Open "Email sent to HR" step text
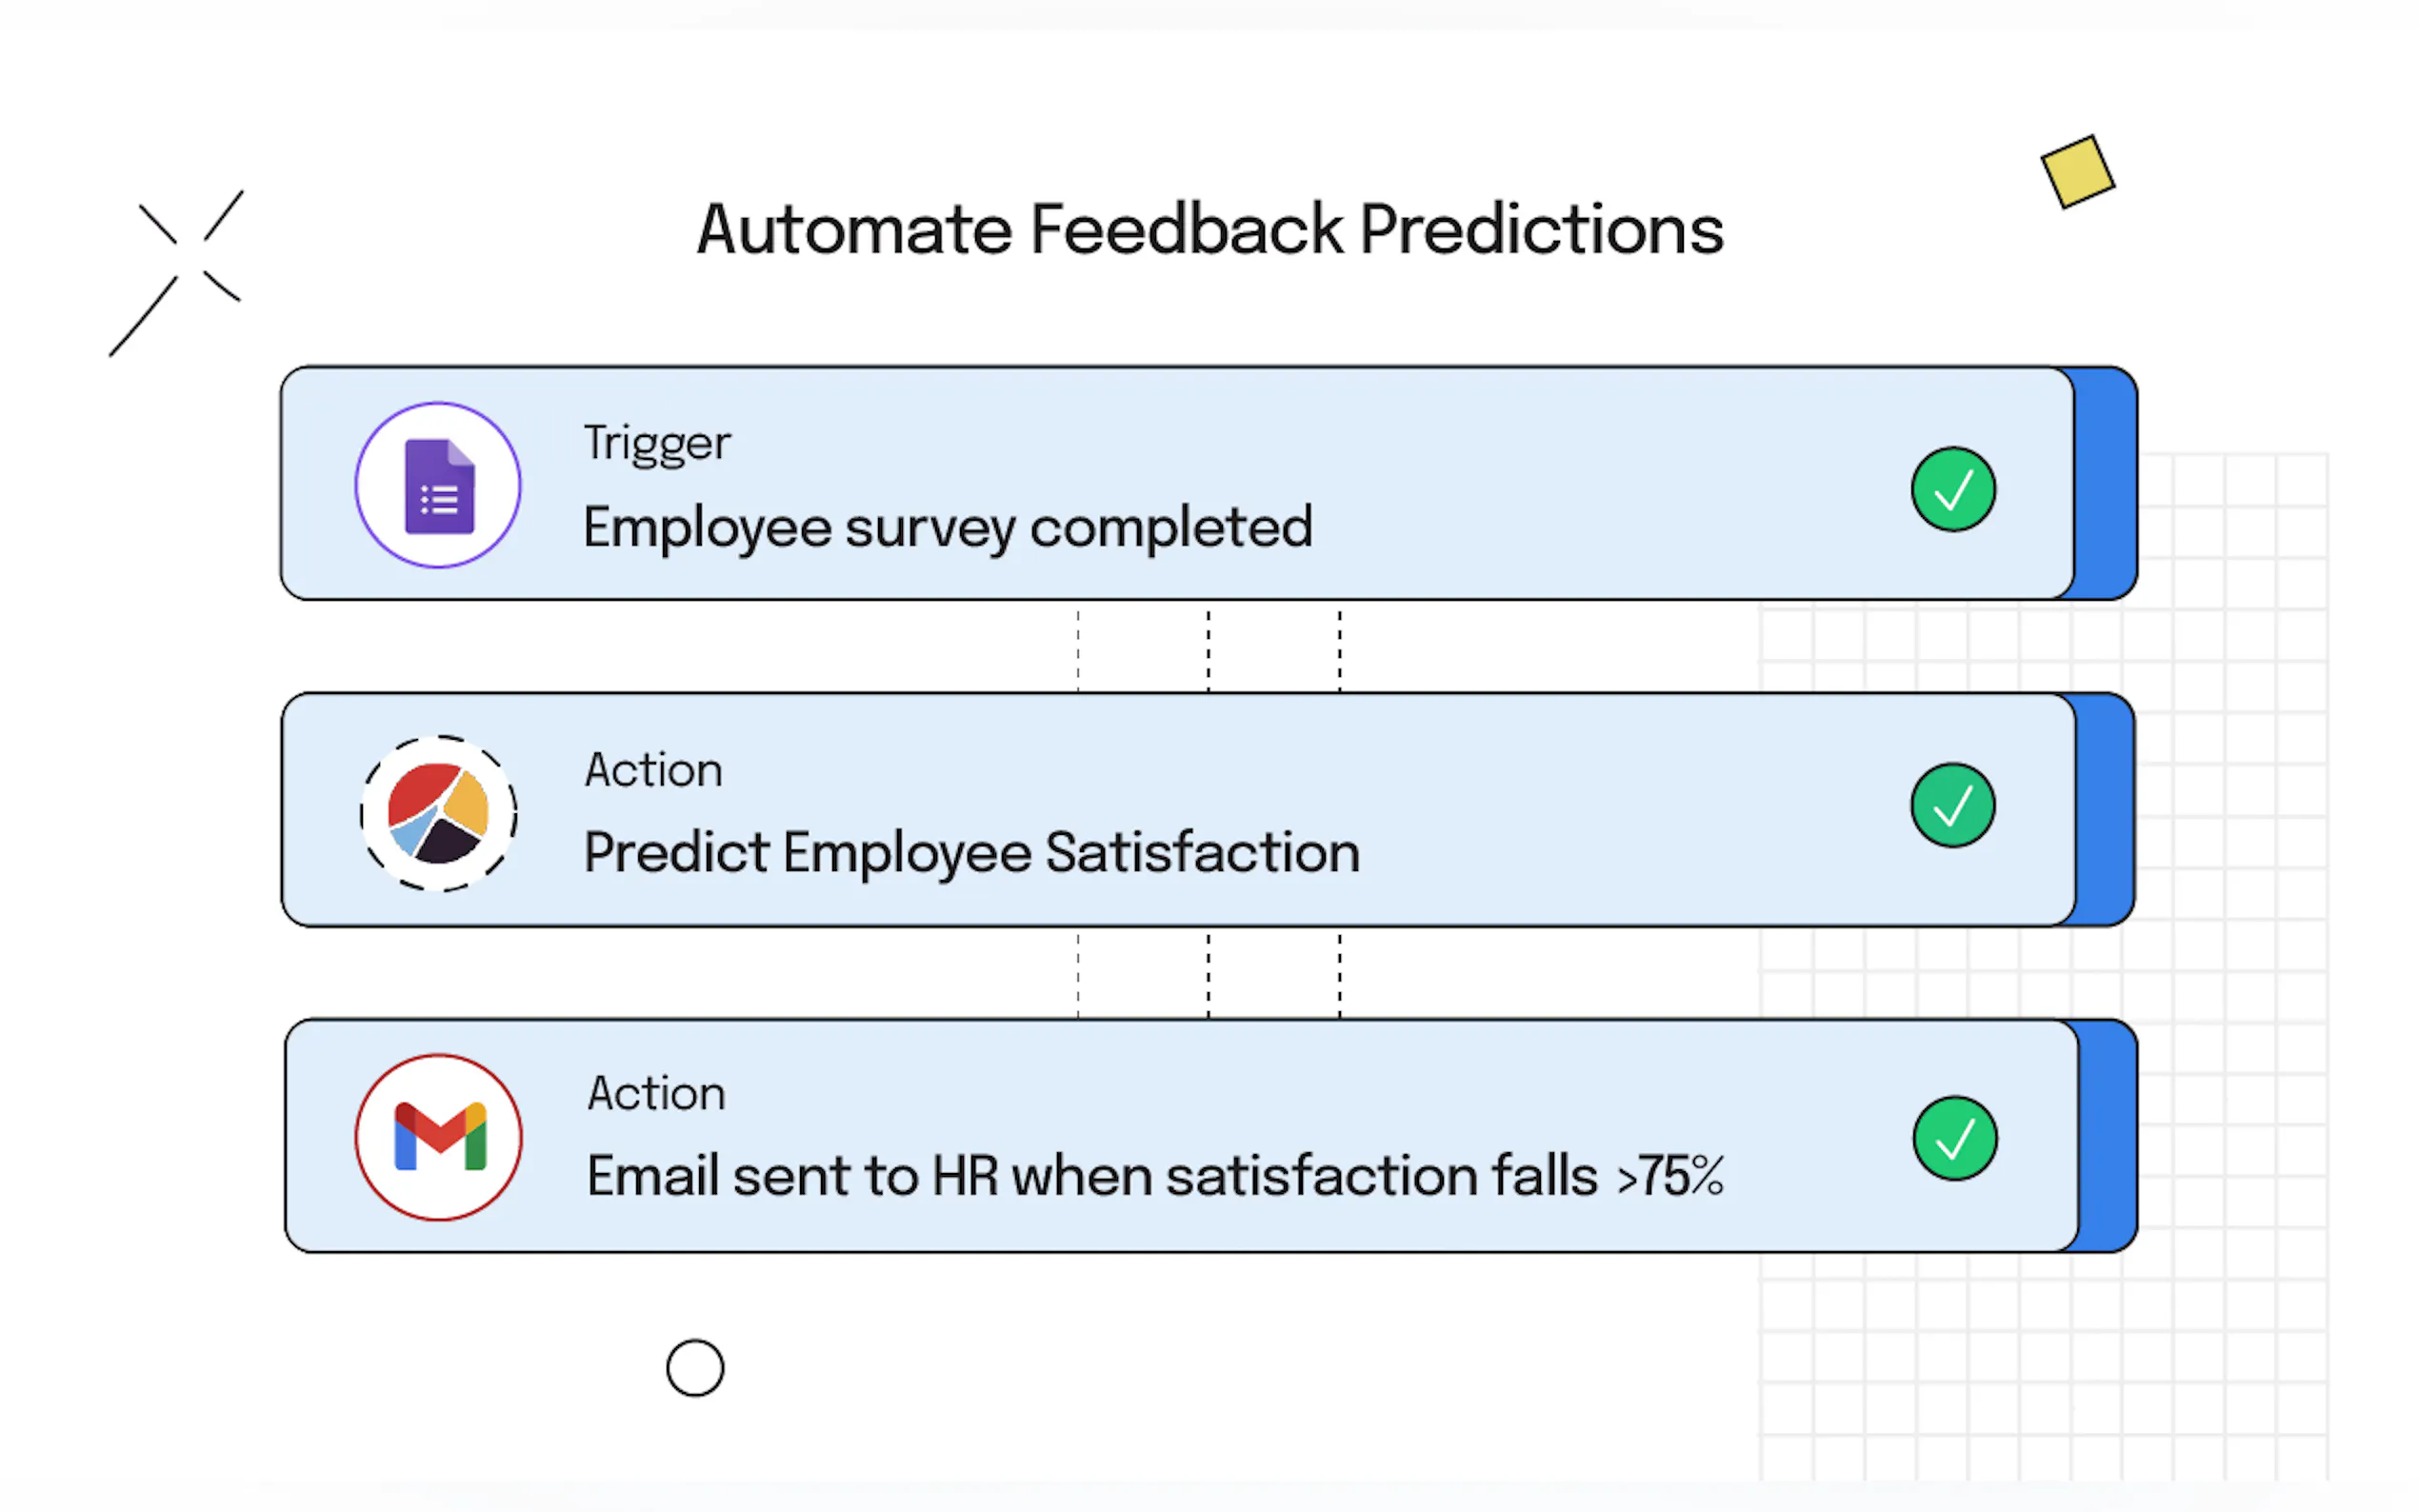The width and height of the screenshot is (2419, 1512). coord(1154,1176)
